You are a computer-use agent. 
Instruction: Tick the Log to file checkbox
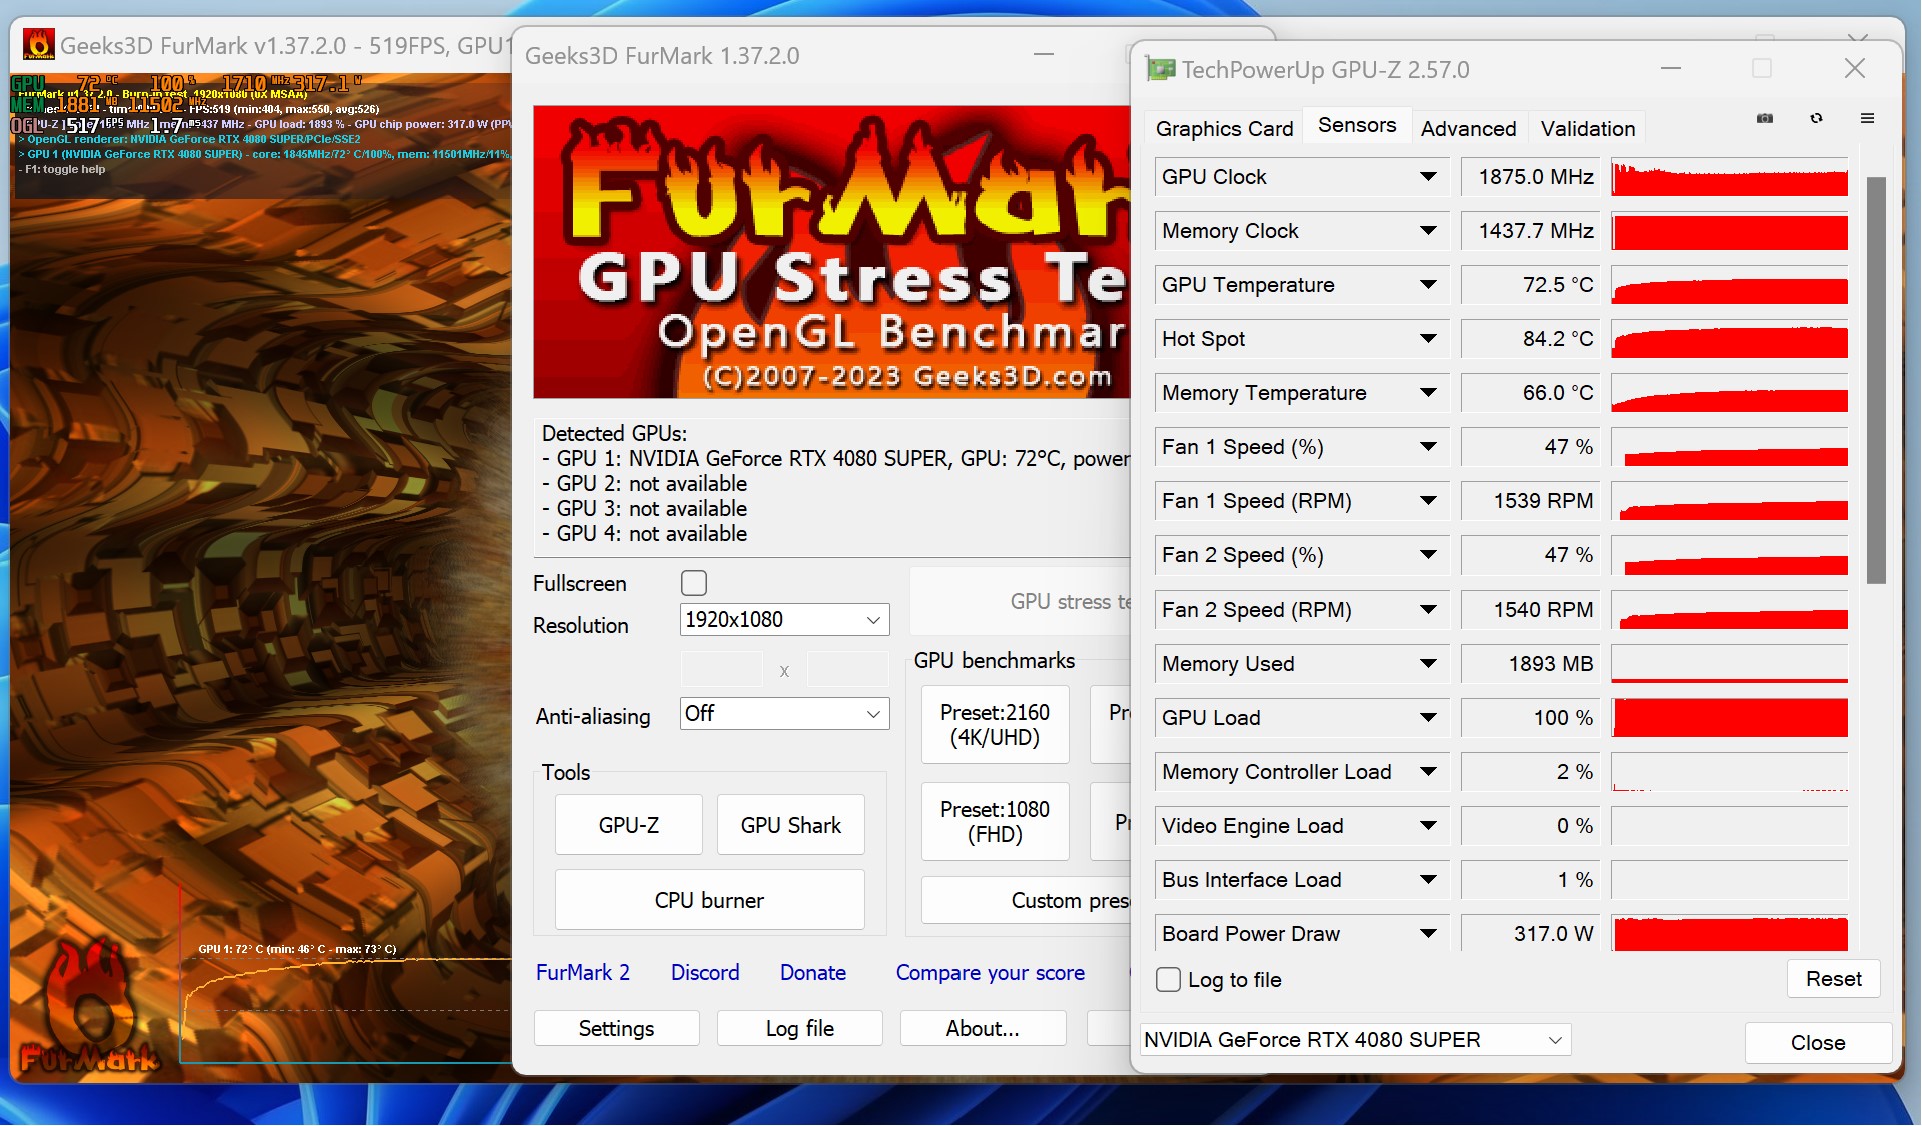1168,980
